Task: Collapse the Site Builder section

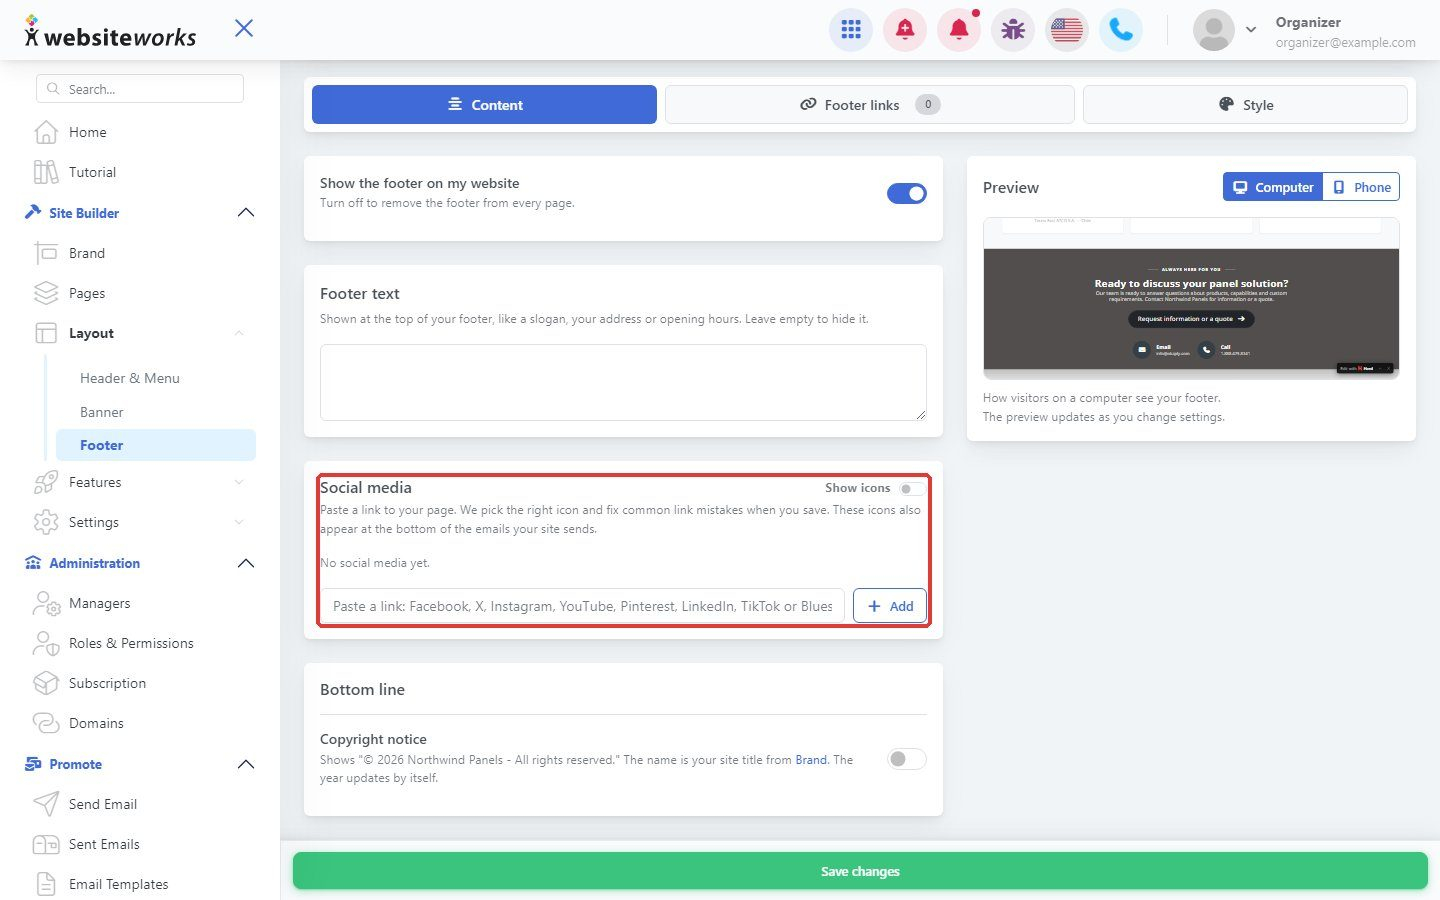Action: coord(246,213)
